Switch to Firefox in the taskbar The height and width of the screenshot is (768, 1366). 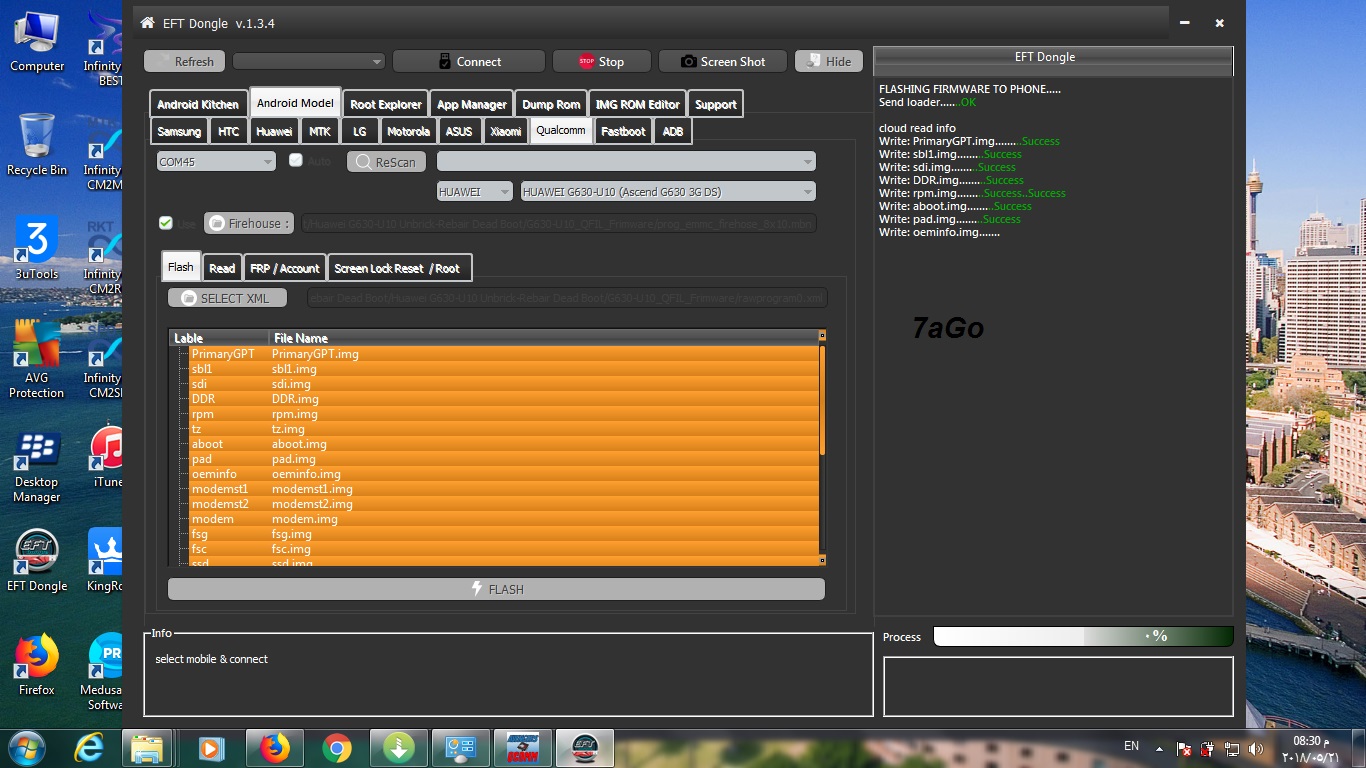click(274, 748)
